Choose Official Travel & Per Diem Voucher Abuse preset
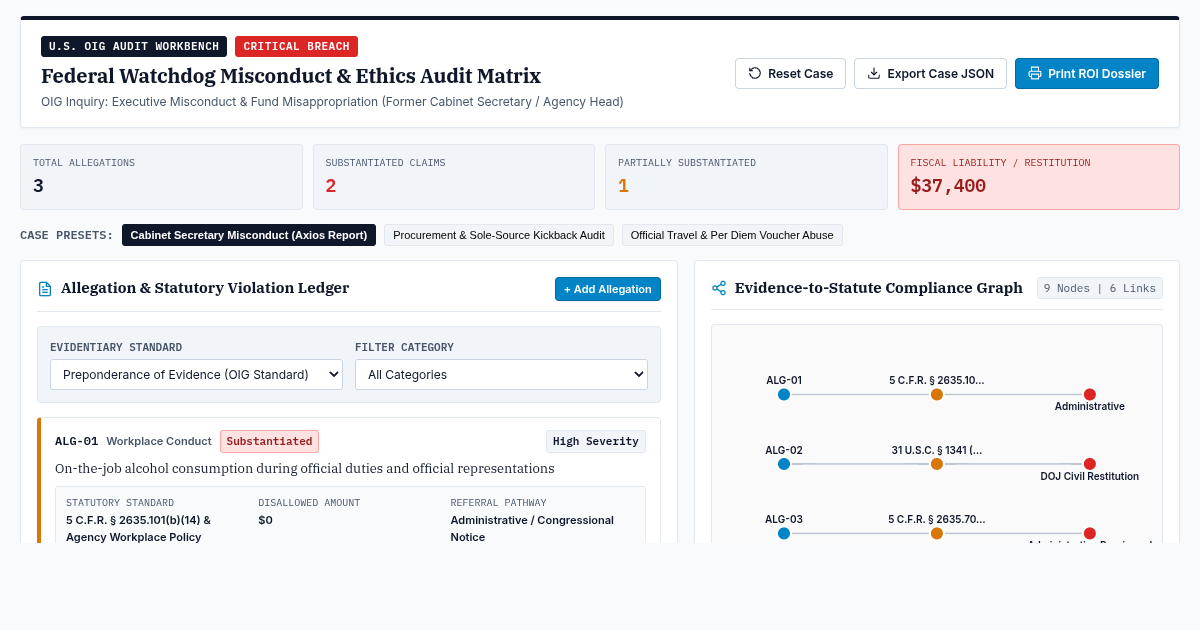Screen dimensions: 1200x630 [732, 235]
